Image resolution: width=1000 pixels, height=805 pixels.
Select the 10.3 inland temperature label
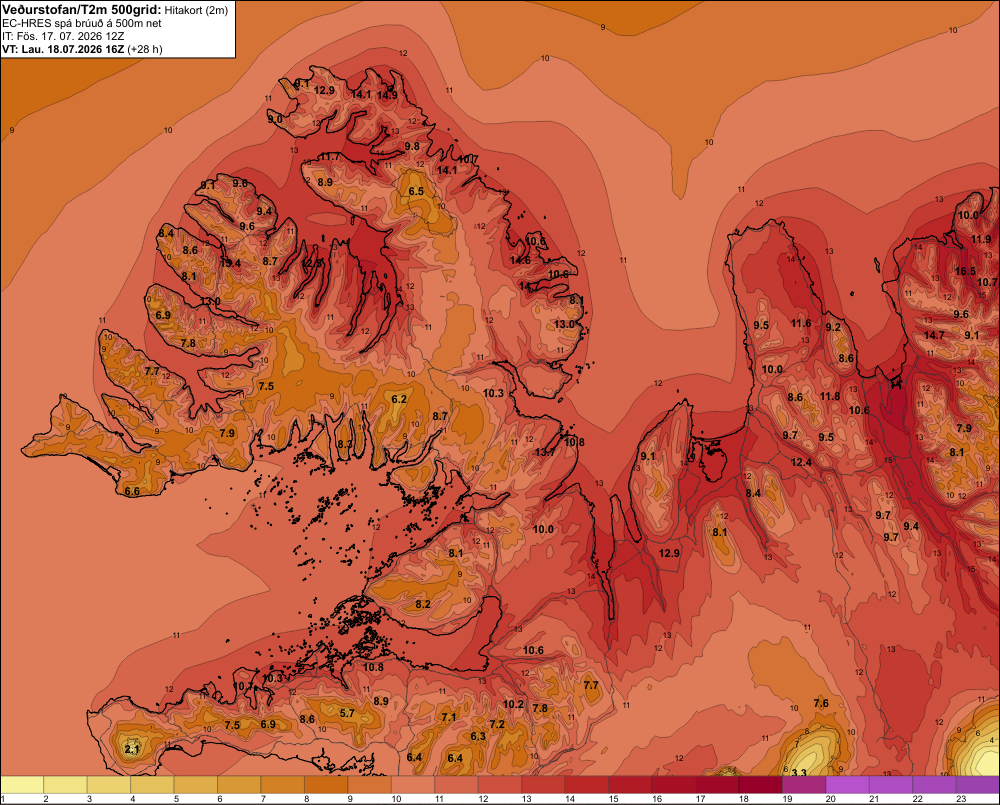pos(493,393)
